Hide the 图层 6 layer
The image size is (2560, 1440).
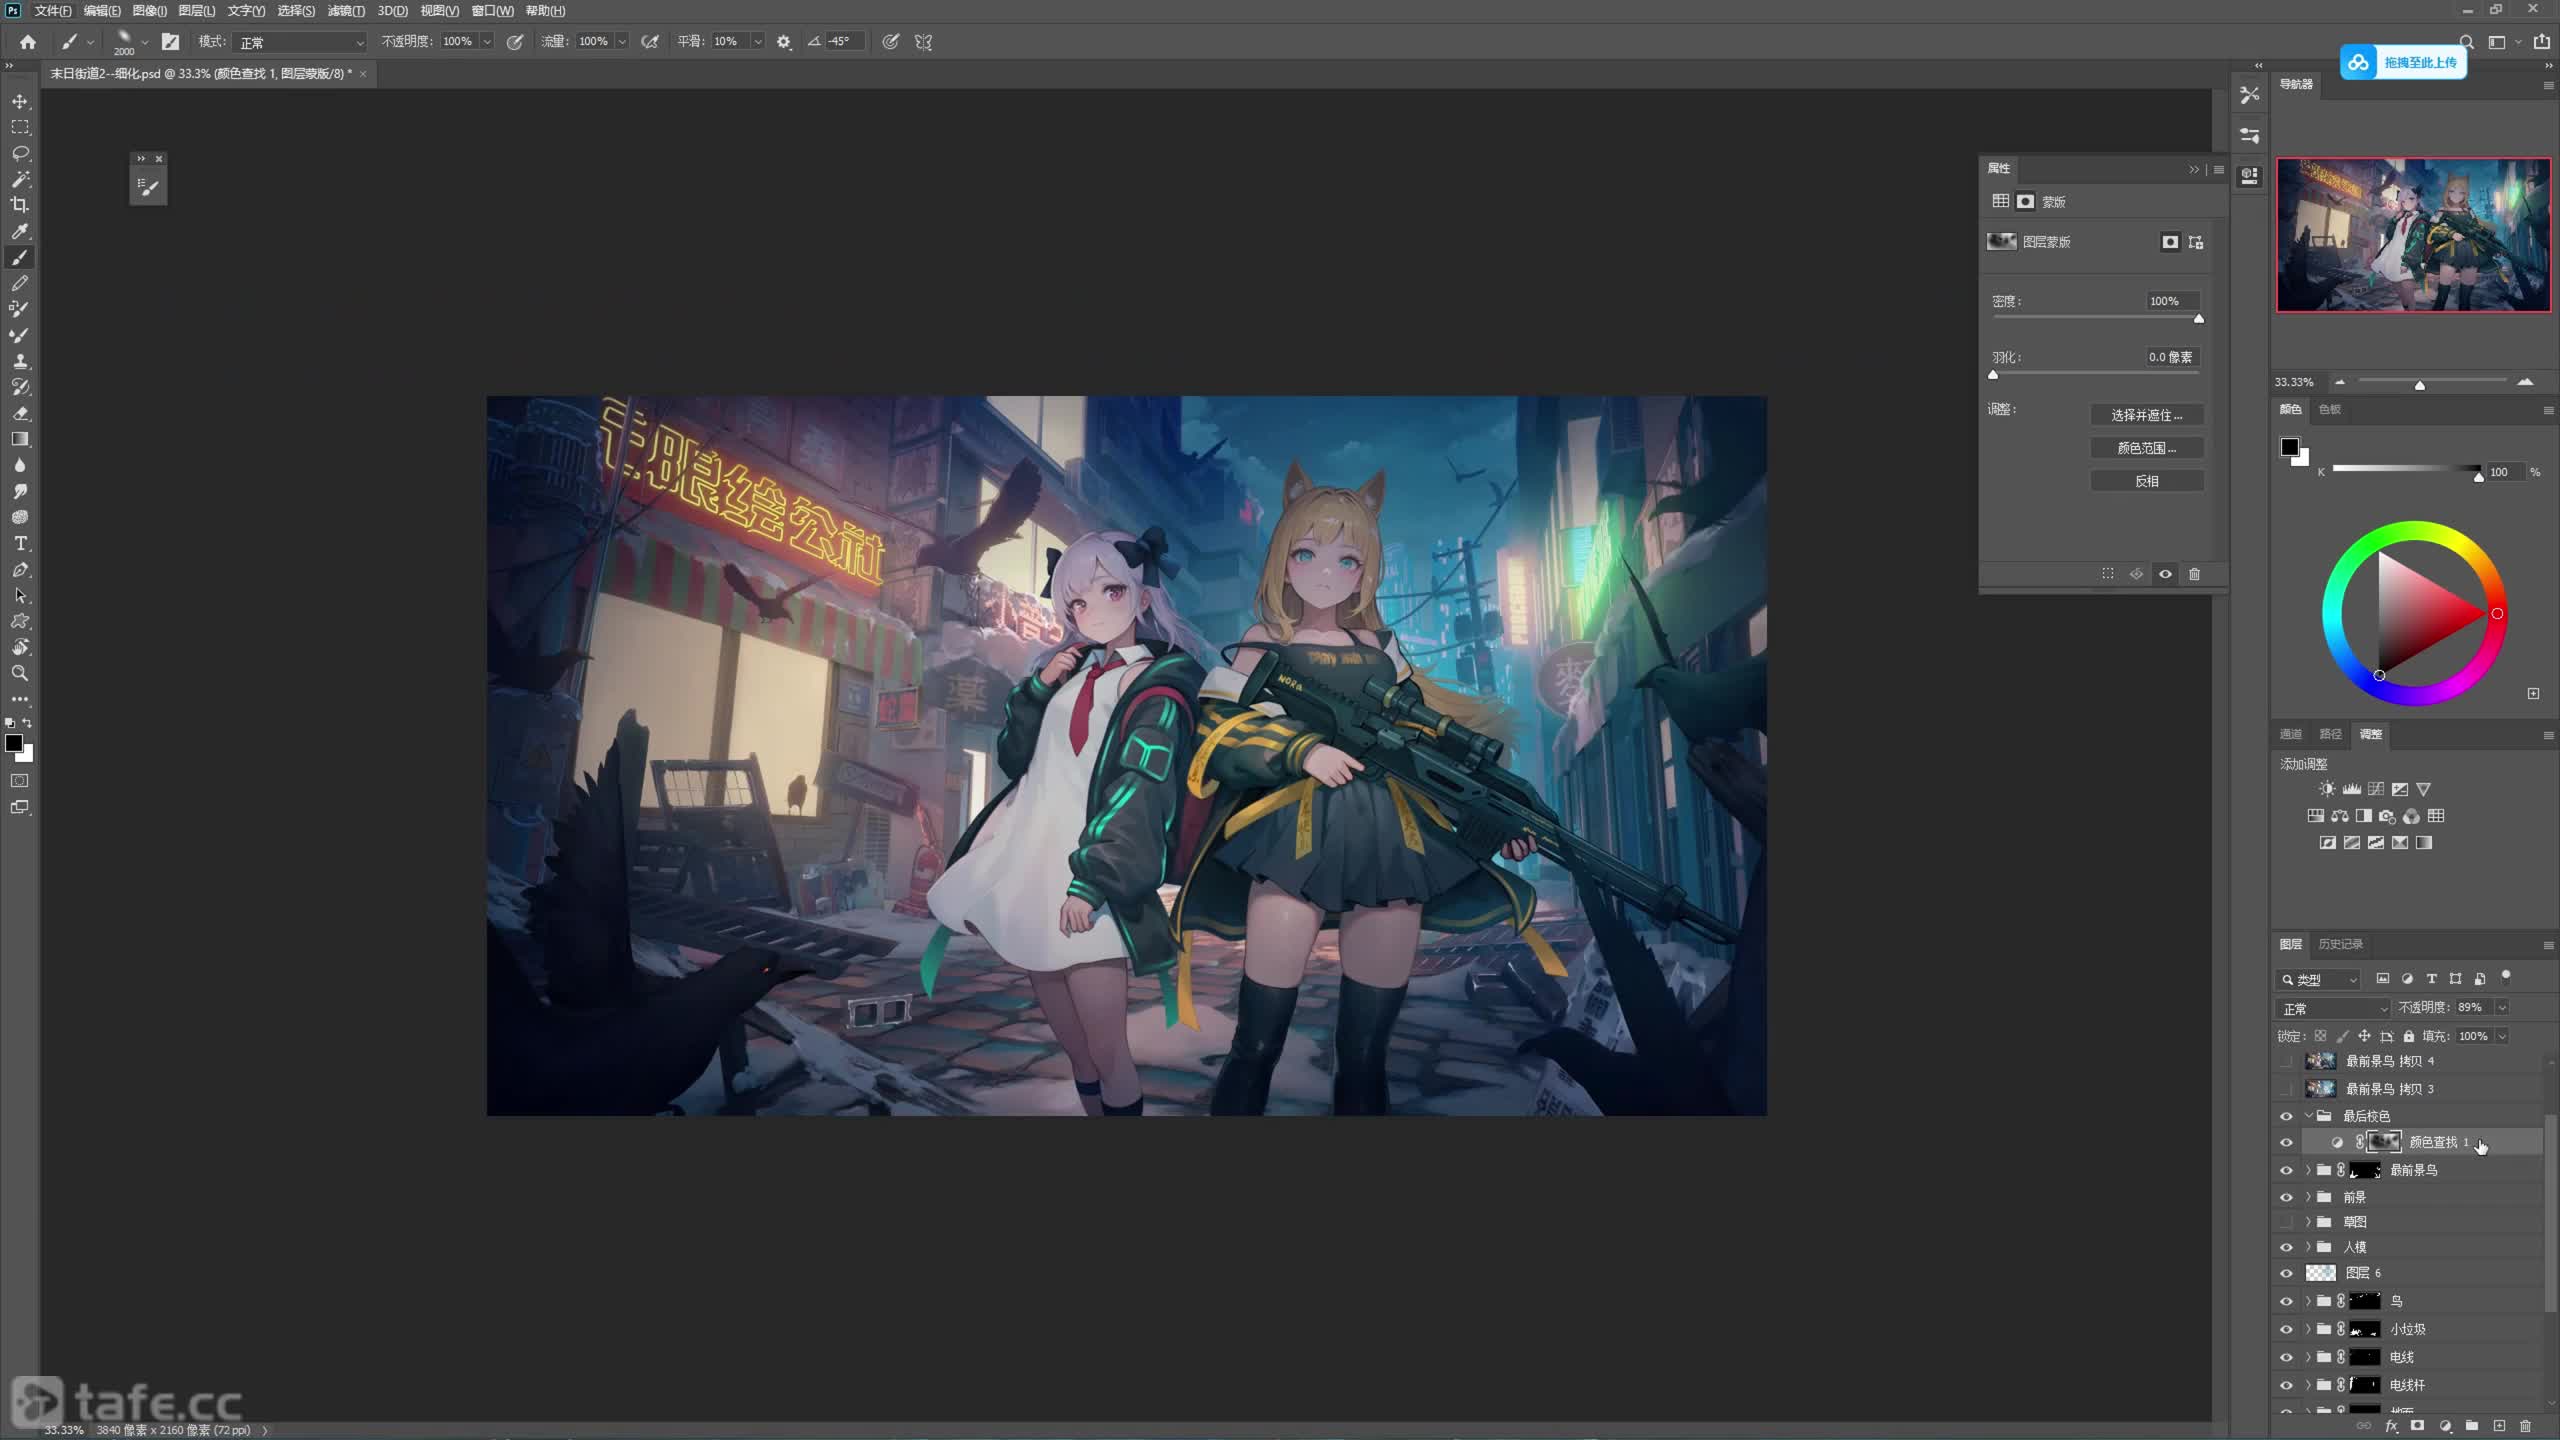2286,1273
